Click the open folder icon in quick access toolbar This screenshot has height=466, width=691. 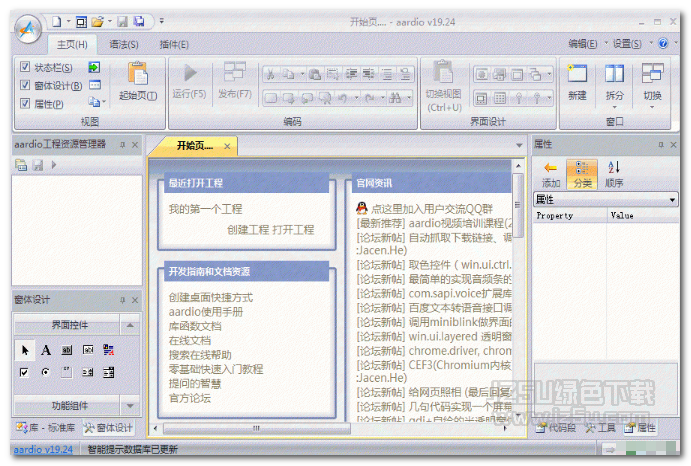pyautogui.click(x=97, y=21)
